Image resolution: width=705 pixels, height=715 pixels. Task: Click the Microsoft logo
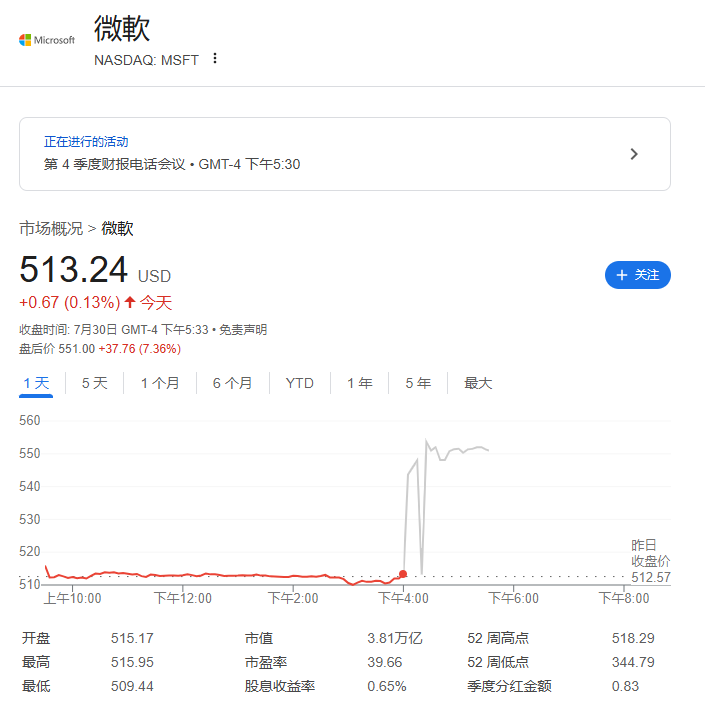(x=47, y=40)
